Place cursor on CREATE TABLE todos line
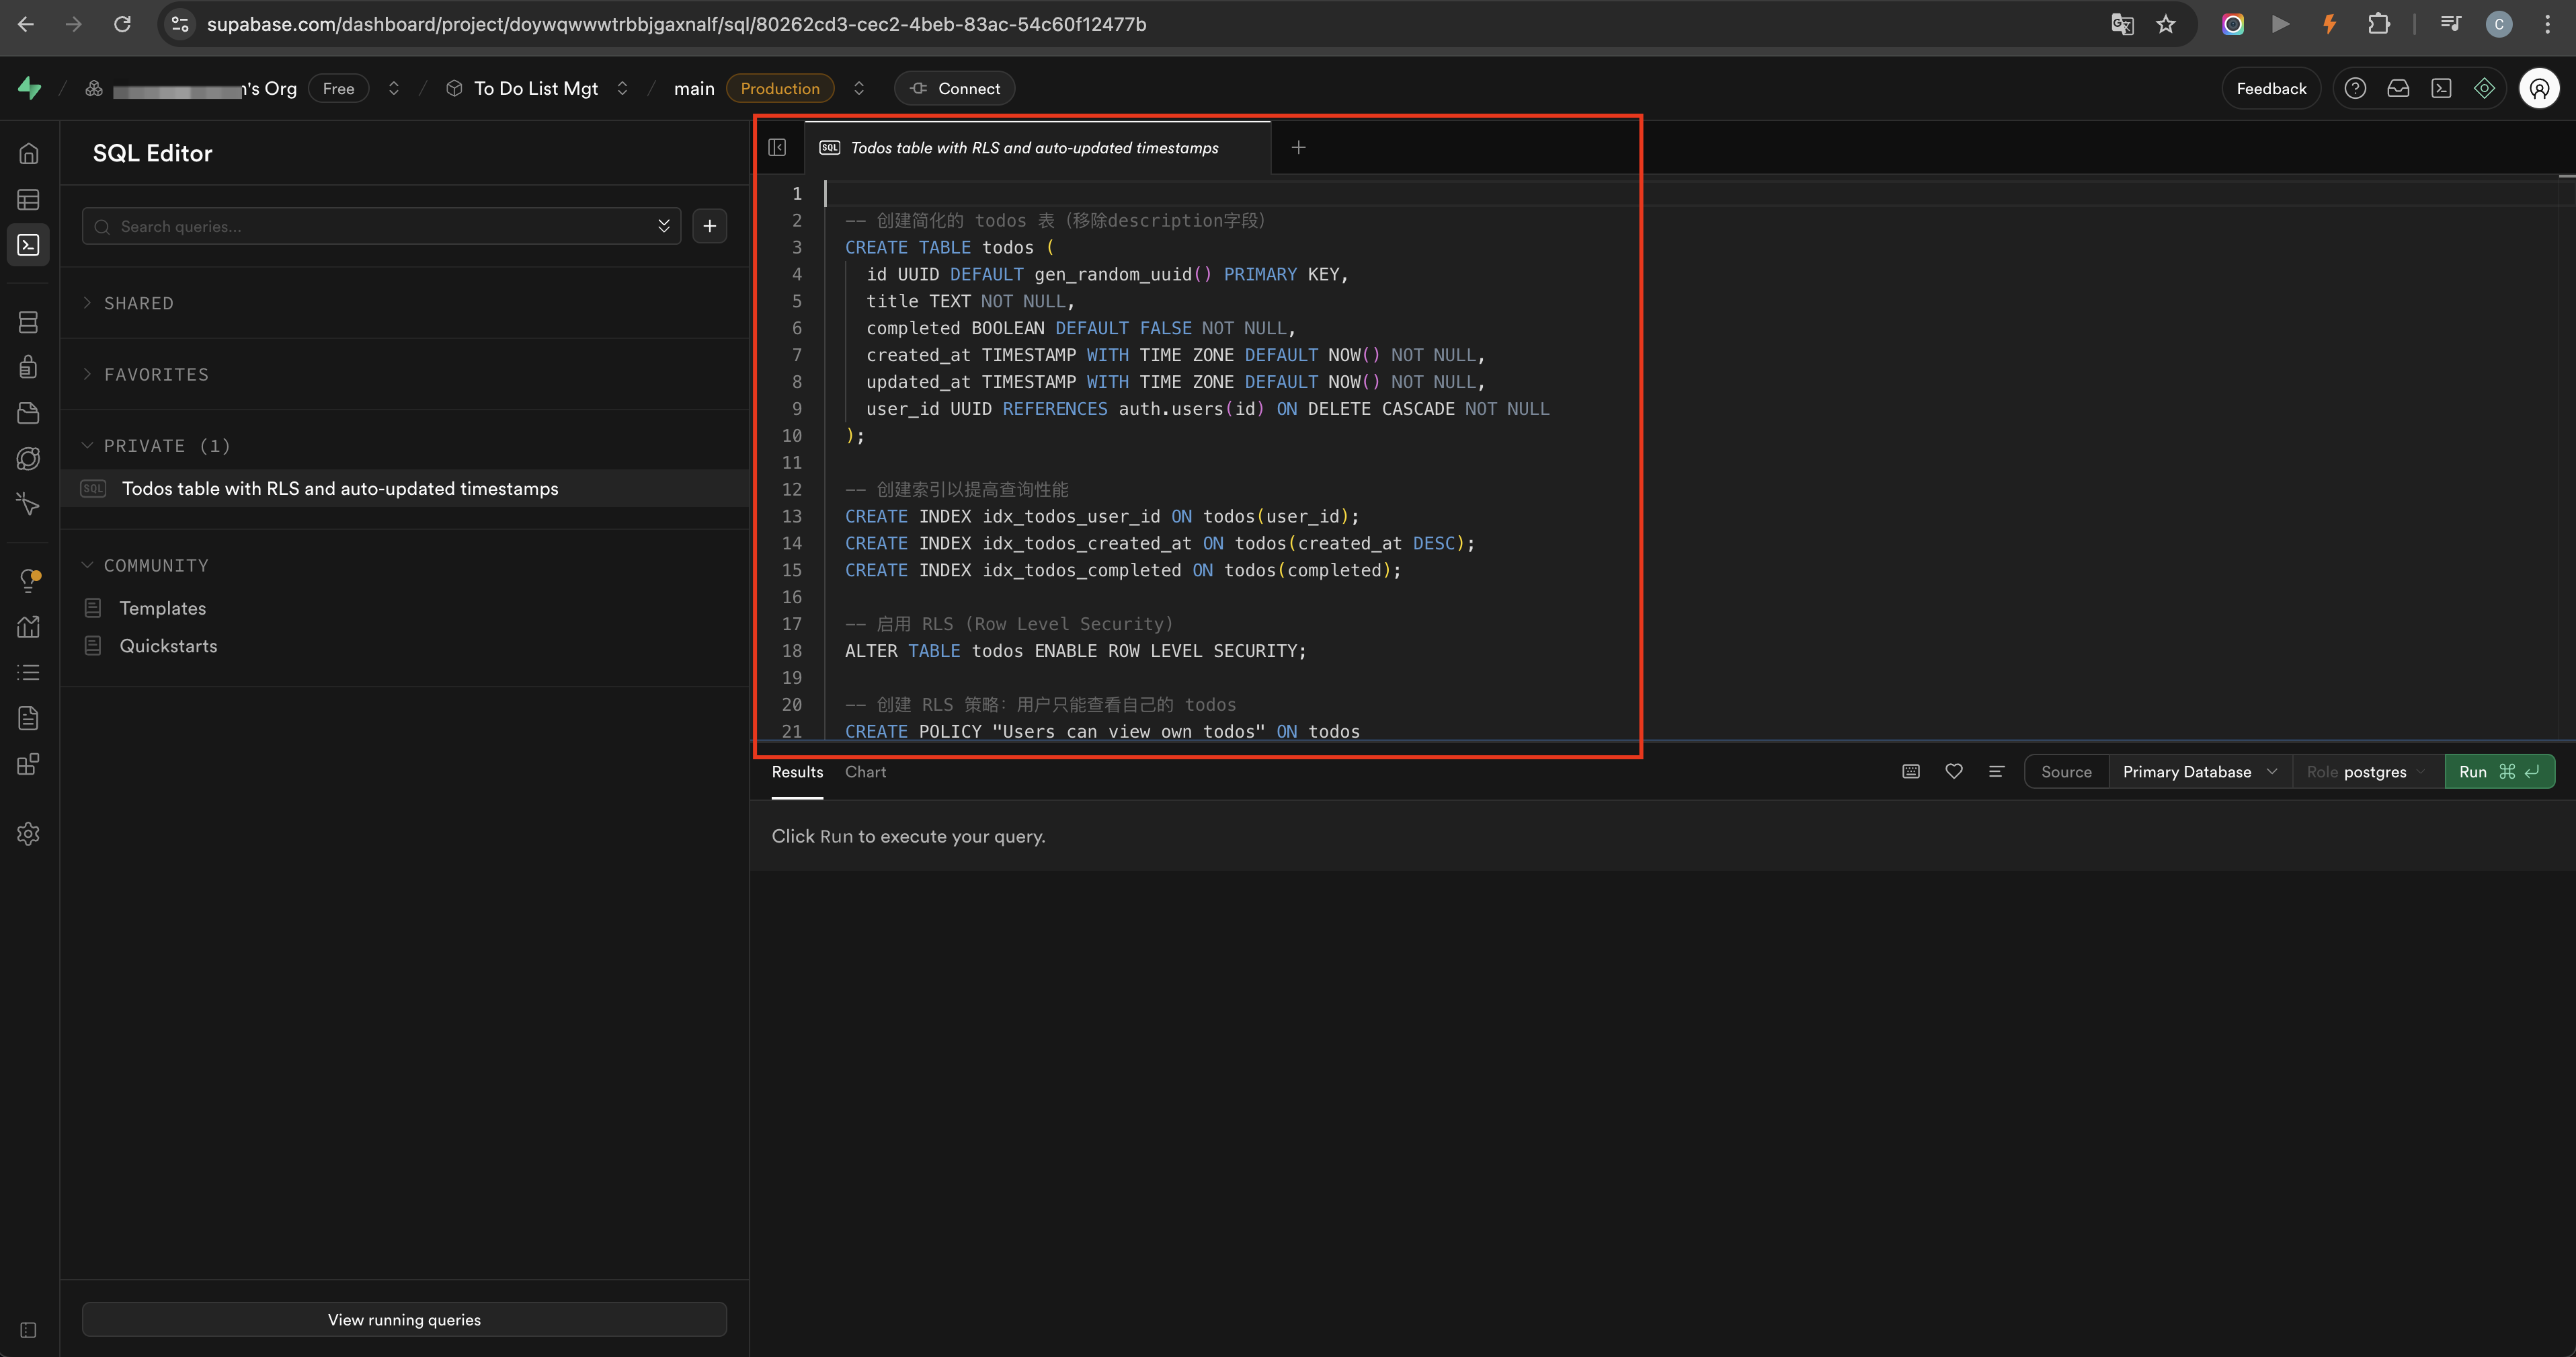 [949, 247]
